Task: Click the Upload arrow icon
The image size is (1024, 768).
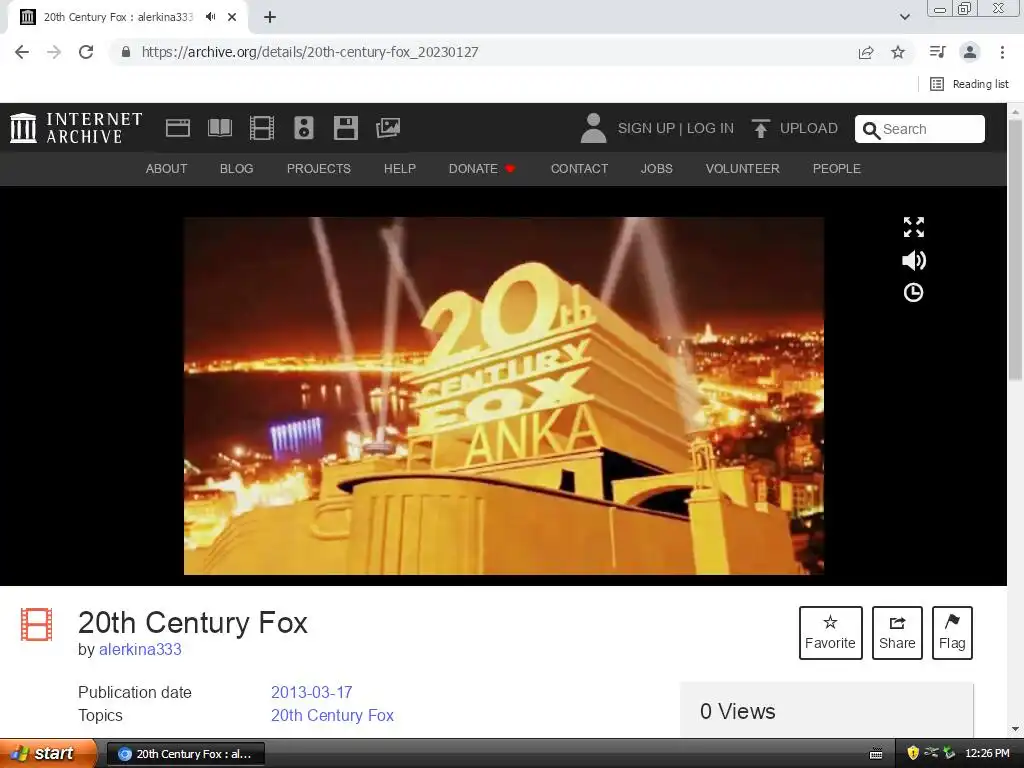Action: coord(760,129)
